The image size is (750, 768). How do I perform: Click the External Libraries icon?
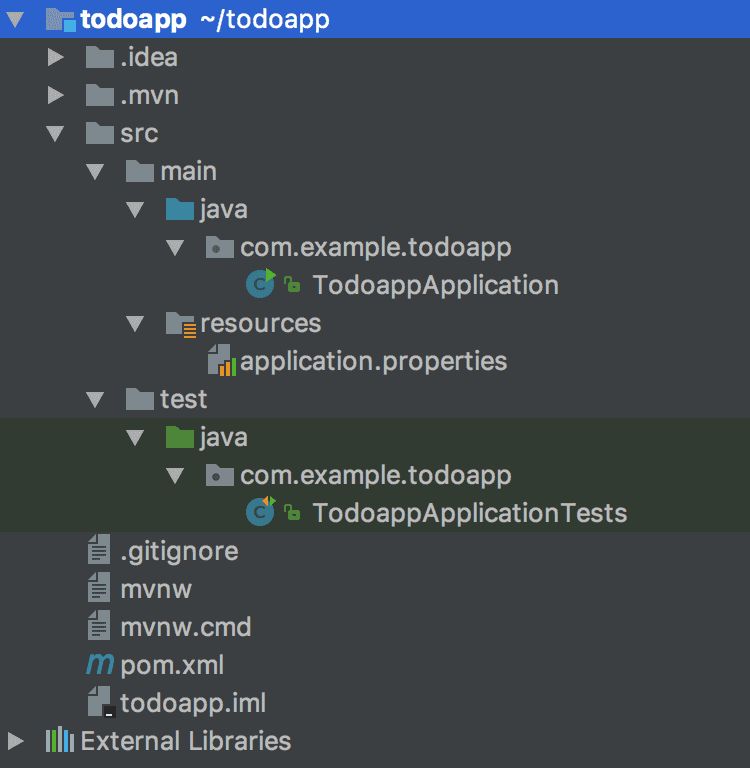pos(60,741)
